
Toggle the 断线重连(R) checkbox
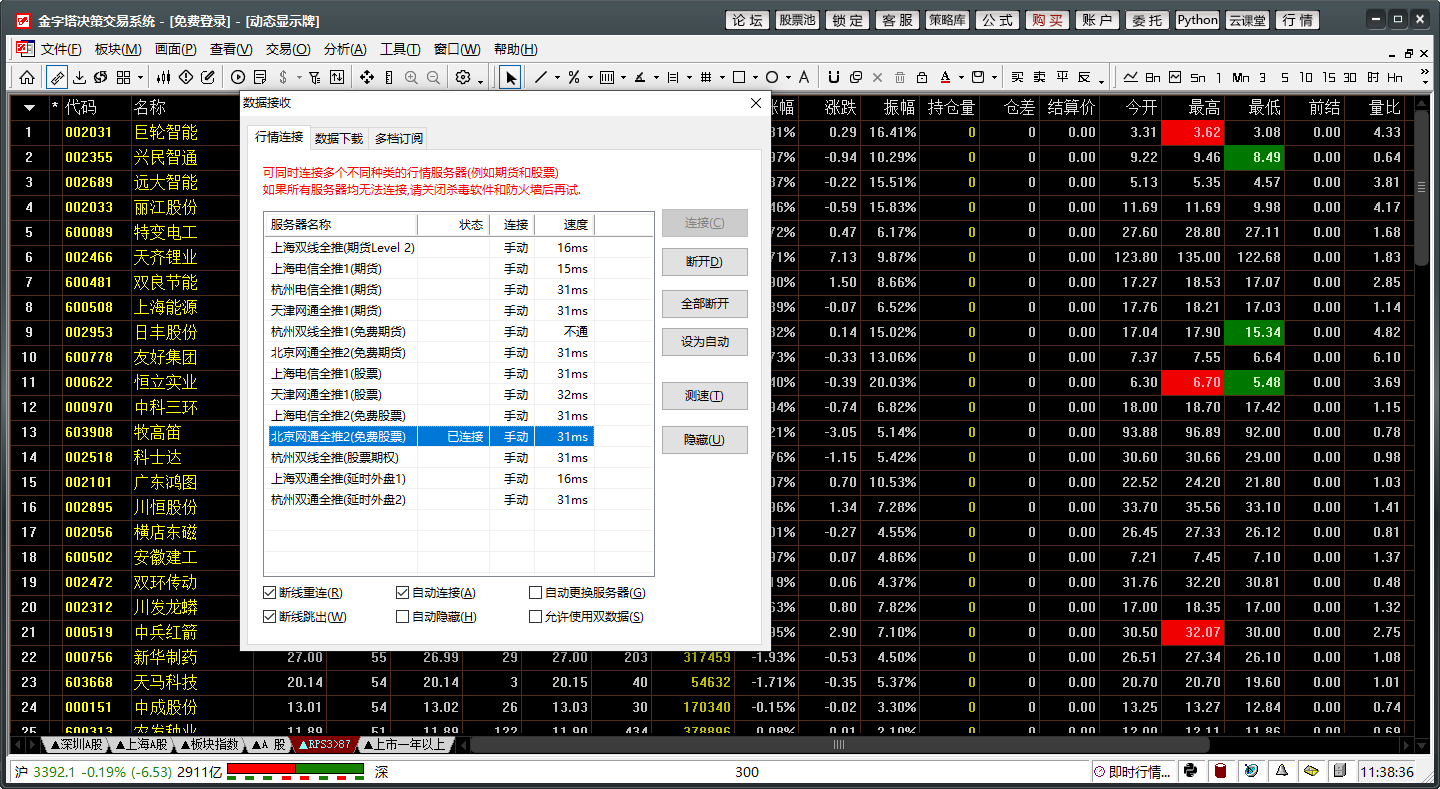coord(270,593)
